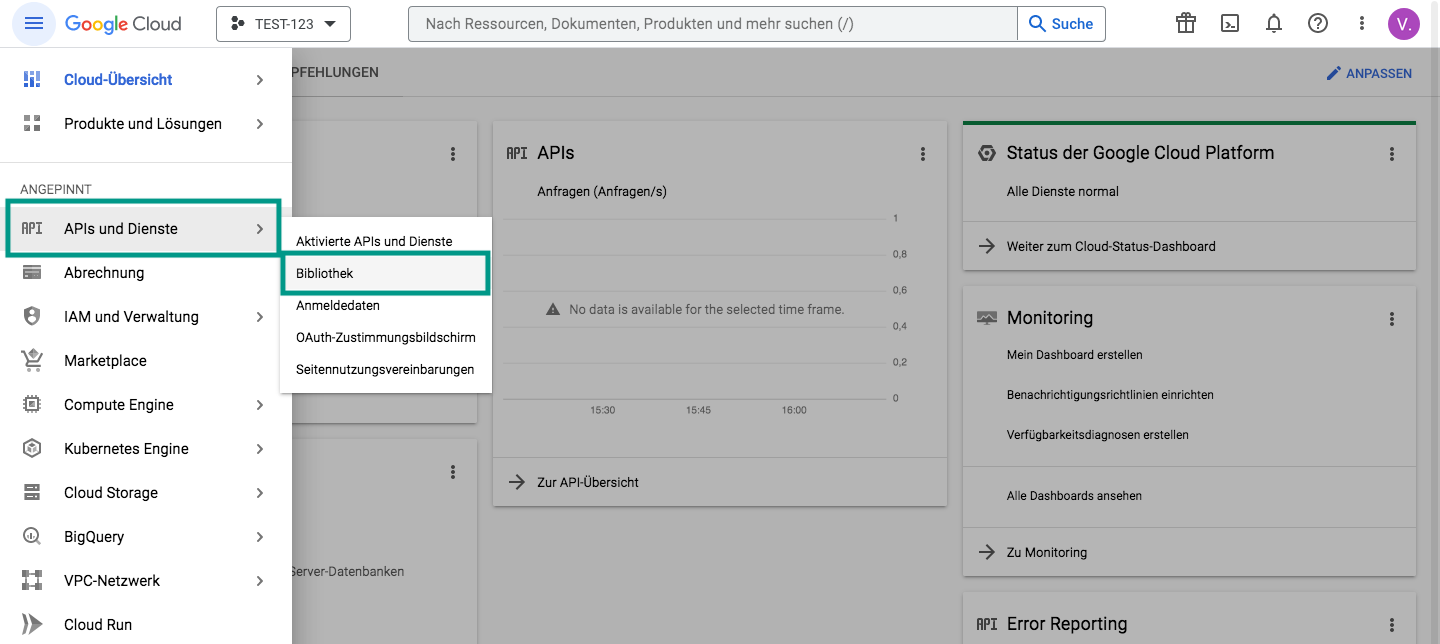Open the Error Reporting card three-dot menu
Image resolution: width=1440 pixels, height=644 pixels.
click(x=1392, y=625)
